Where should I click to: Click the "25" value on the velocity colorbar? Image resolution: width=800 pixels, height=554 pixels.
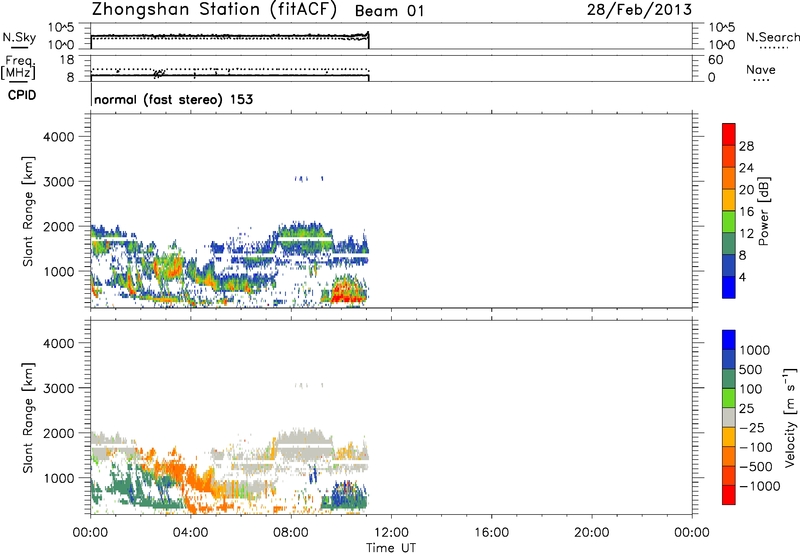click(746, 409)
